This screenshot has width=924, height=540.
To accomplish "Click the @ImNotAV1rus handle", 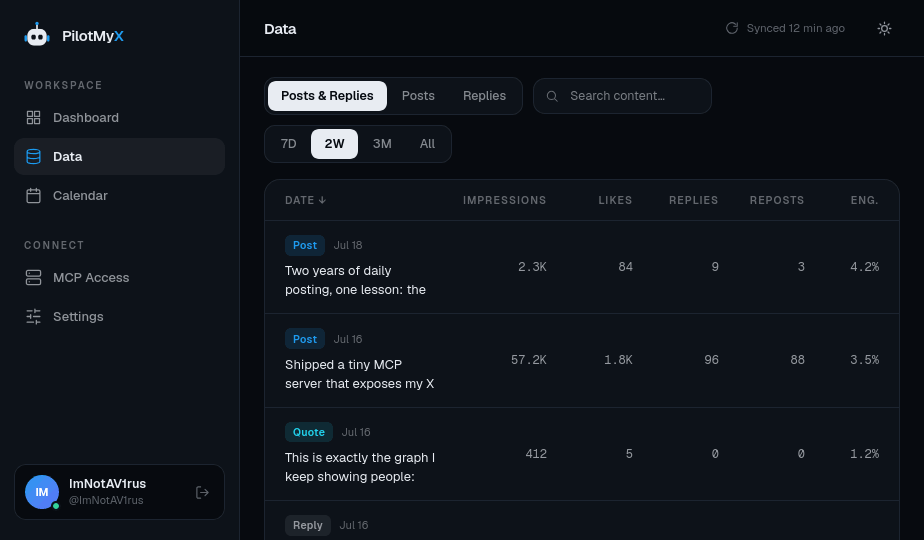I will click(x=106, y=501).
